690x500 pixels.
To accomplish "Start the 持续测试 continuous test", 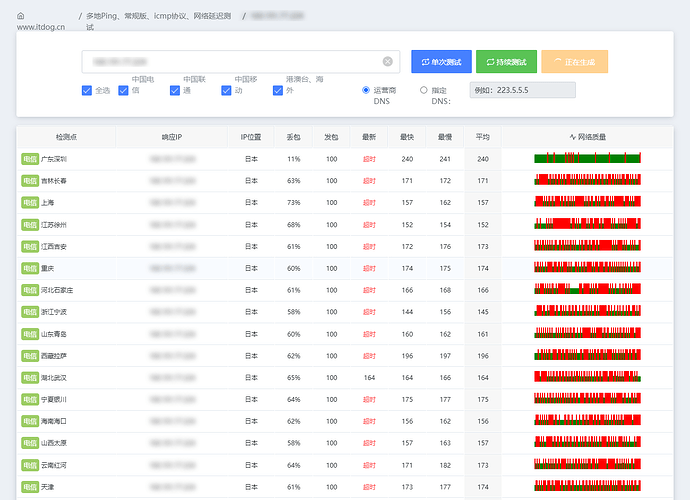I will point(506,62).
